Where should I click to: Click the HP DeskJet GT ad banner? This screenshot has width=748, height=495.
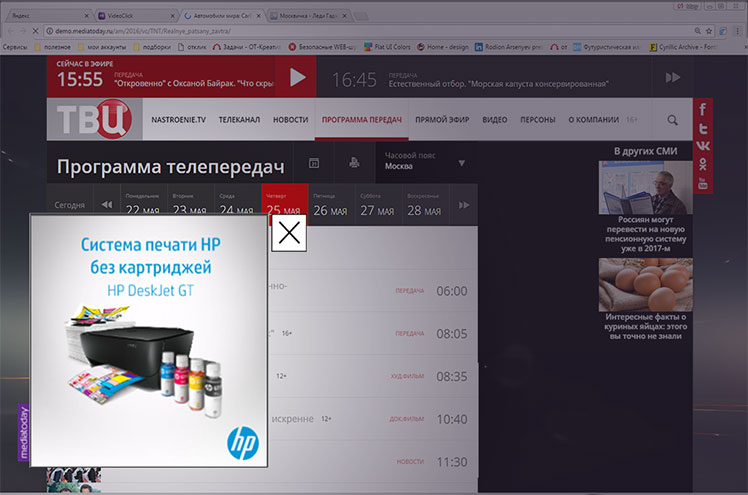coord(149,340)
